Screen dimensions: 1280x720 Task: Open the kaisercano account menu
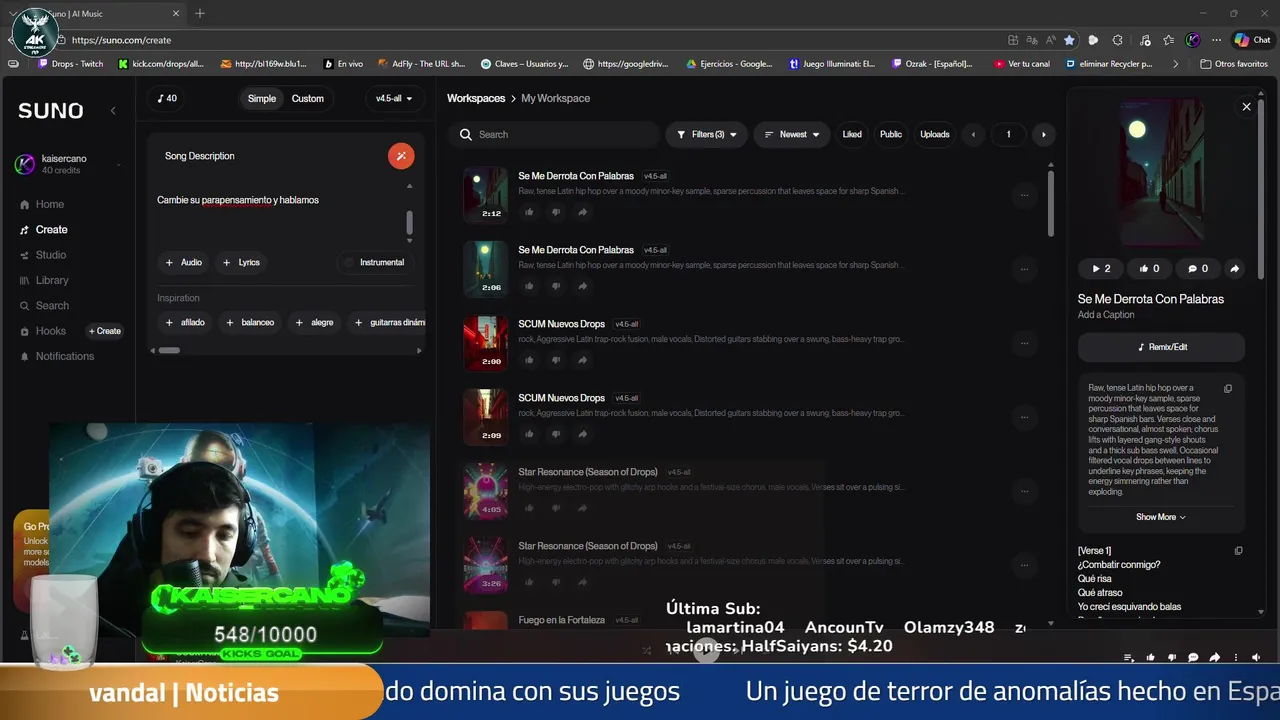[x=68, y=164]
